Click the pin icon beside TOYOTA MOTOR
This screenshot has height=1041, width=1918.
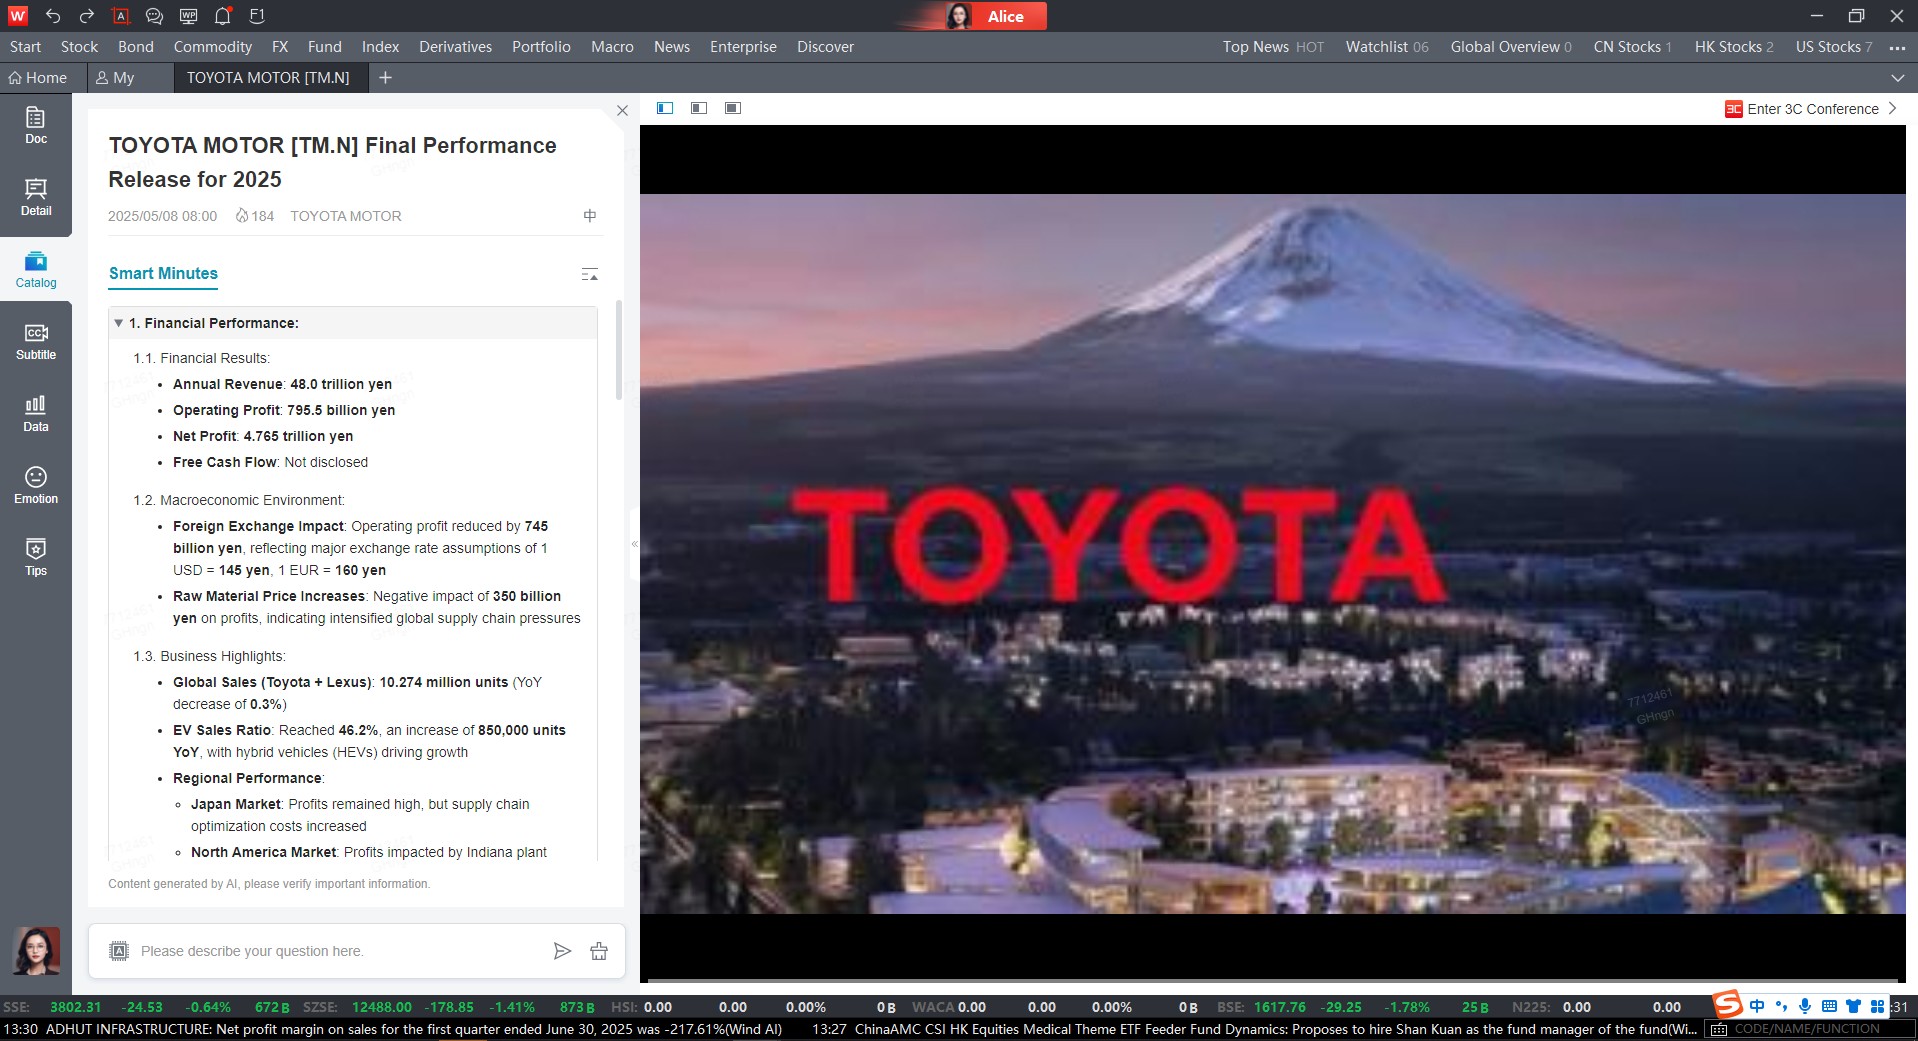point(590,216)
